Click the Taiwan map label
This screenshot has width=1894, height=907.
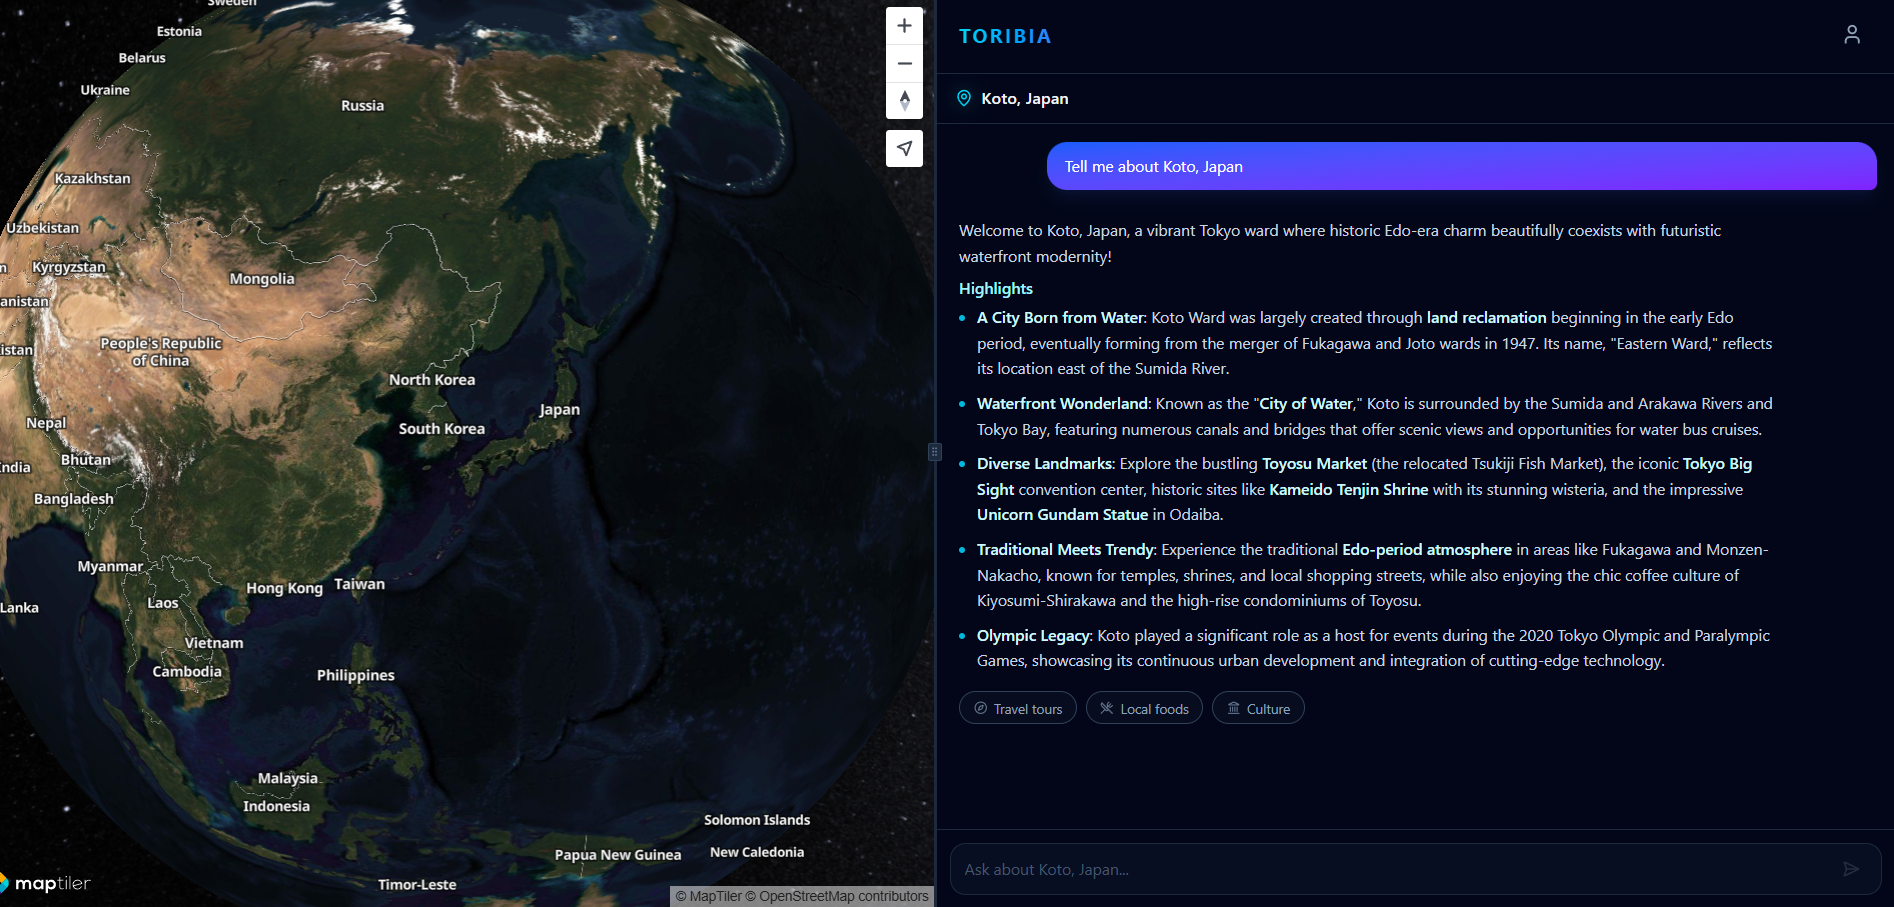point(359,583)
